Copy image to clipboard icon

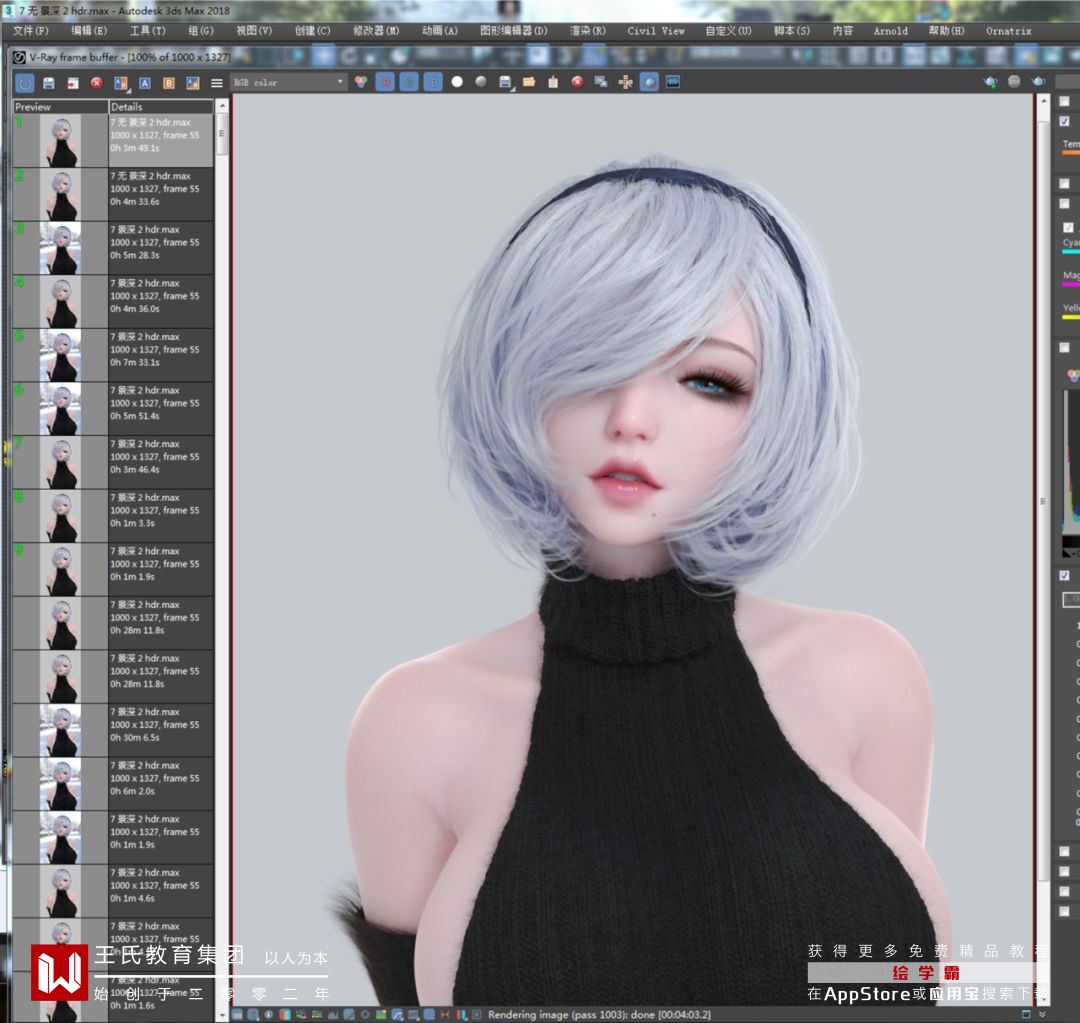tap(553, 82)
